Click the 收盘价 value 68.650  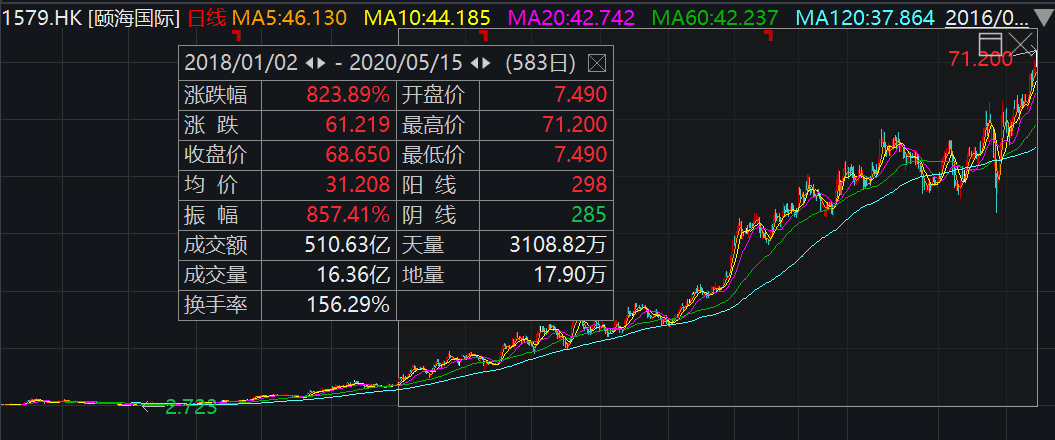[x=357, y=155]
